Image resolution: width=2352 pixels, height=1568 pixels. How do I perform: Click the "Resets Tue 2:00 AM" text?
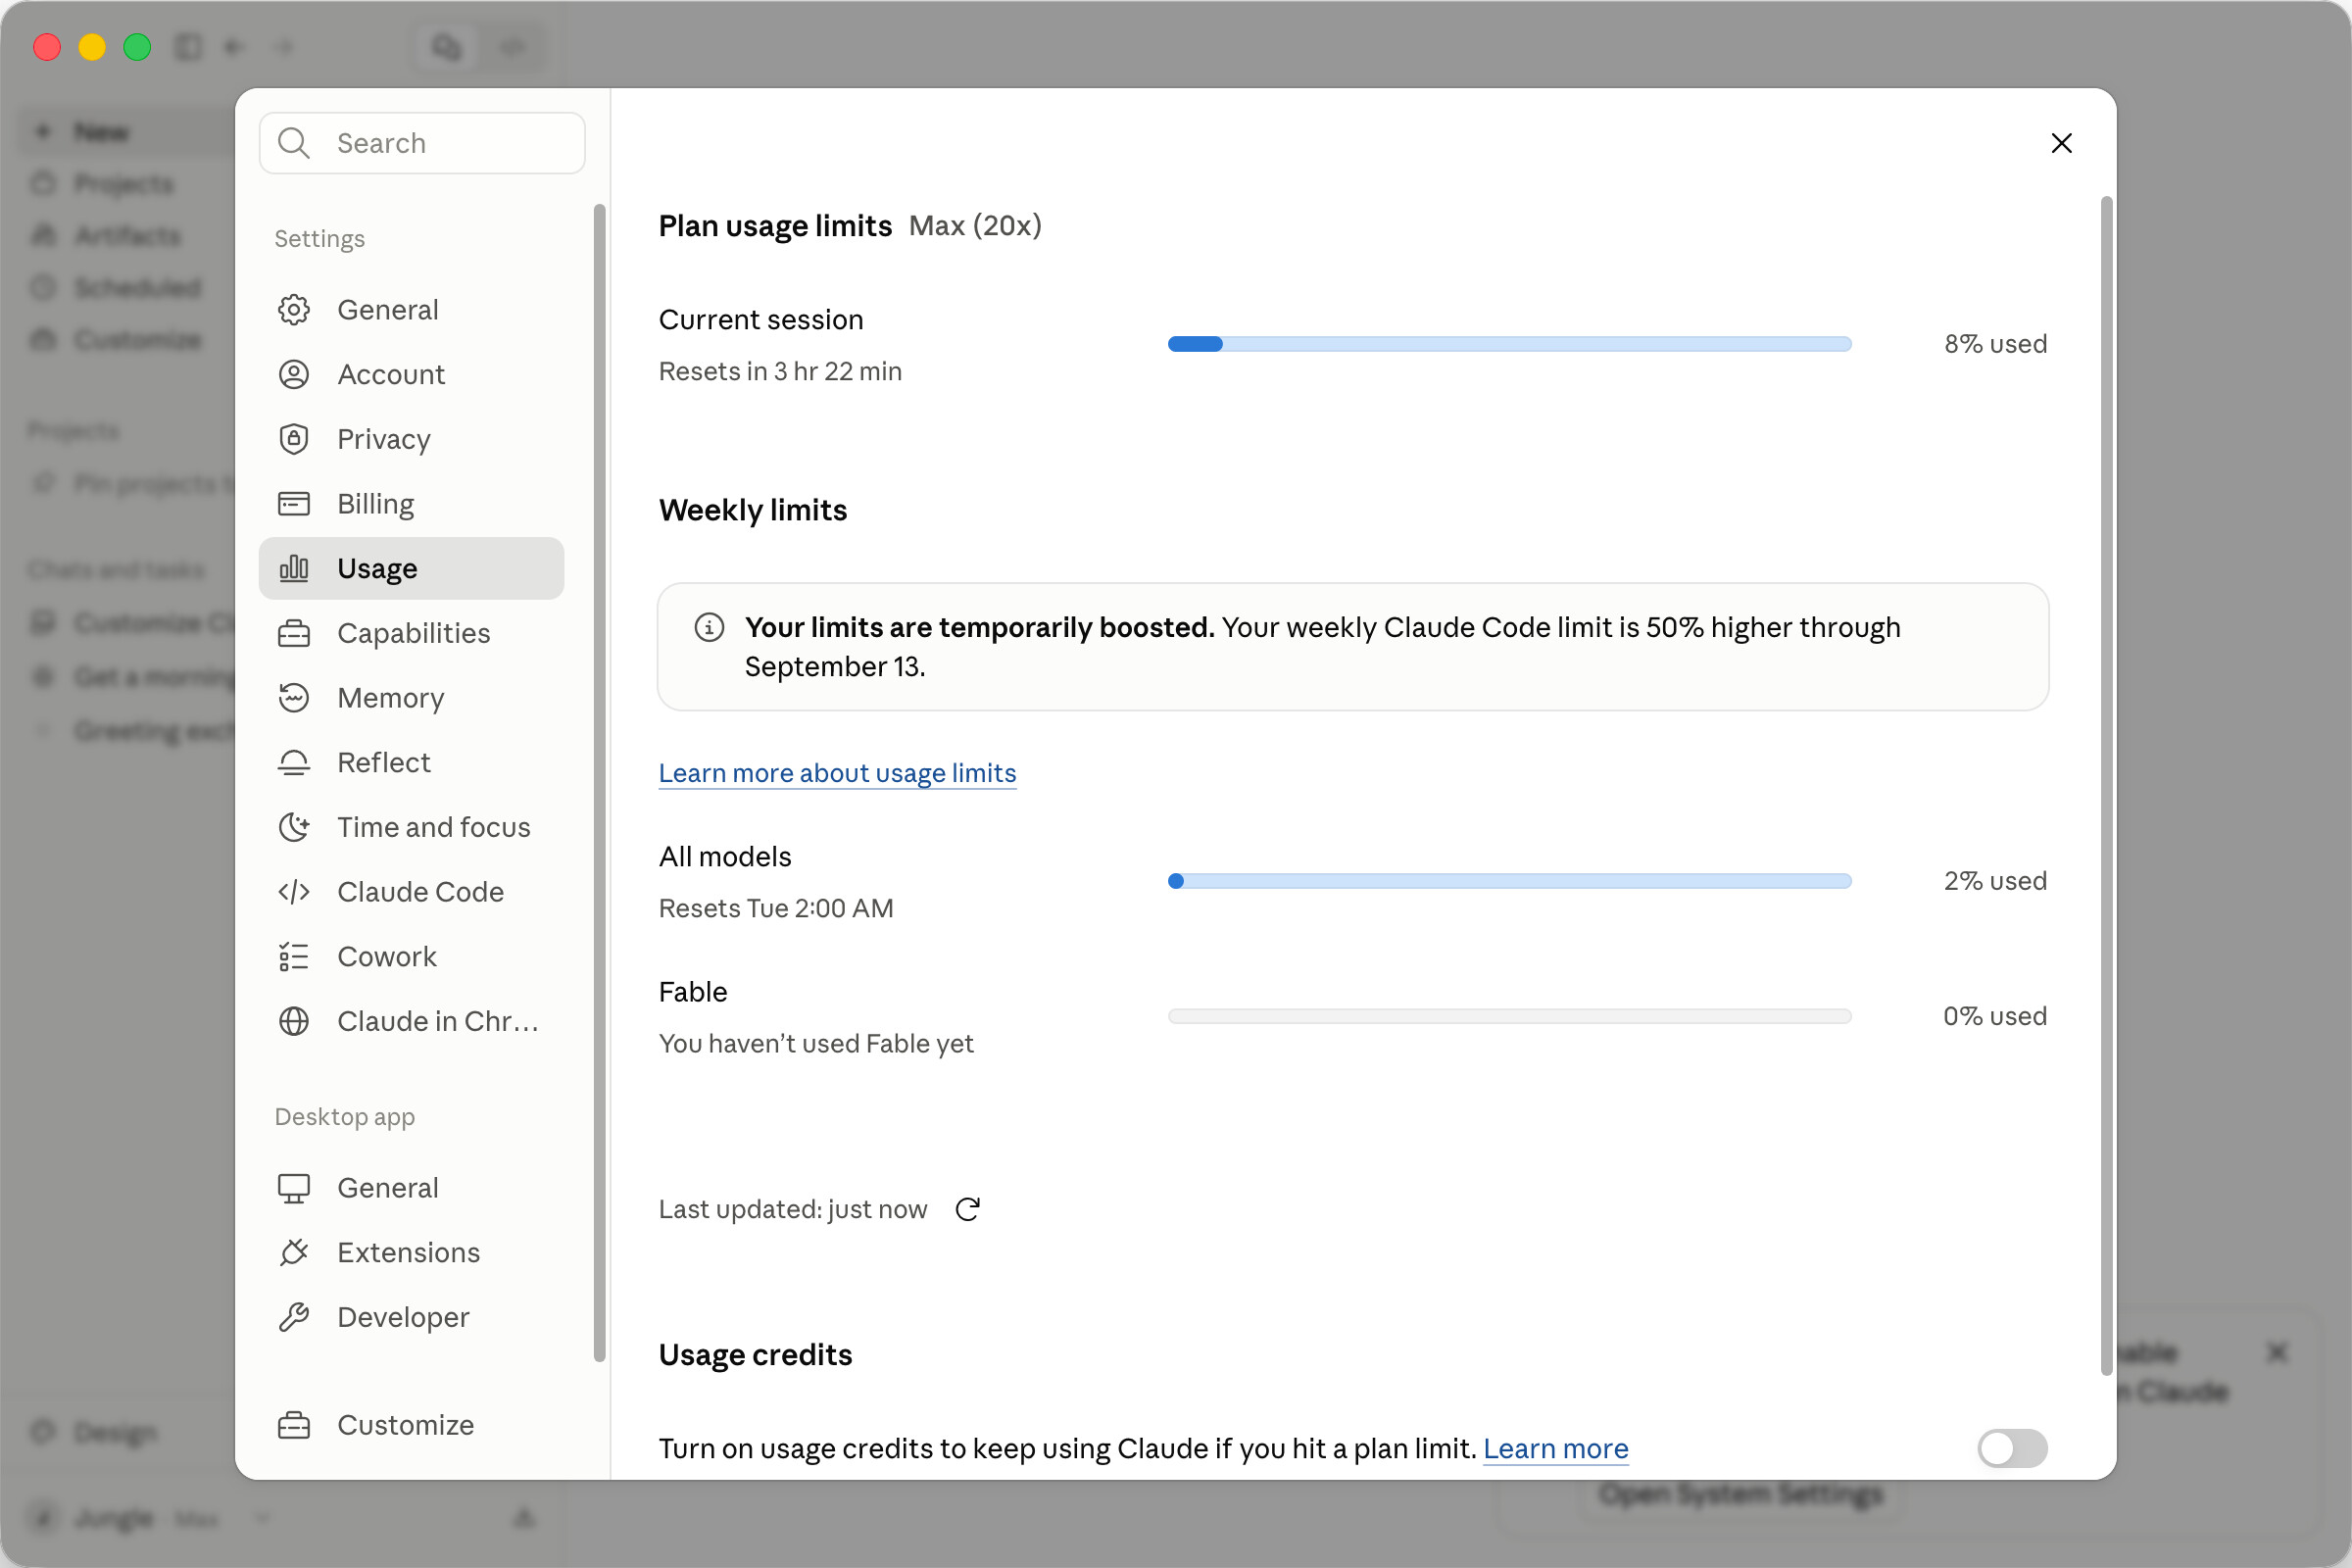point(776,908)
